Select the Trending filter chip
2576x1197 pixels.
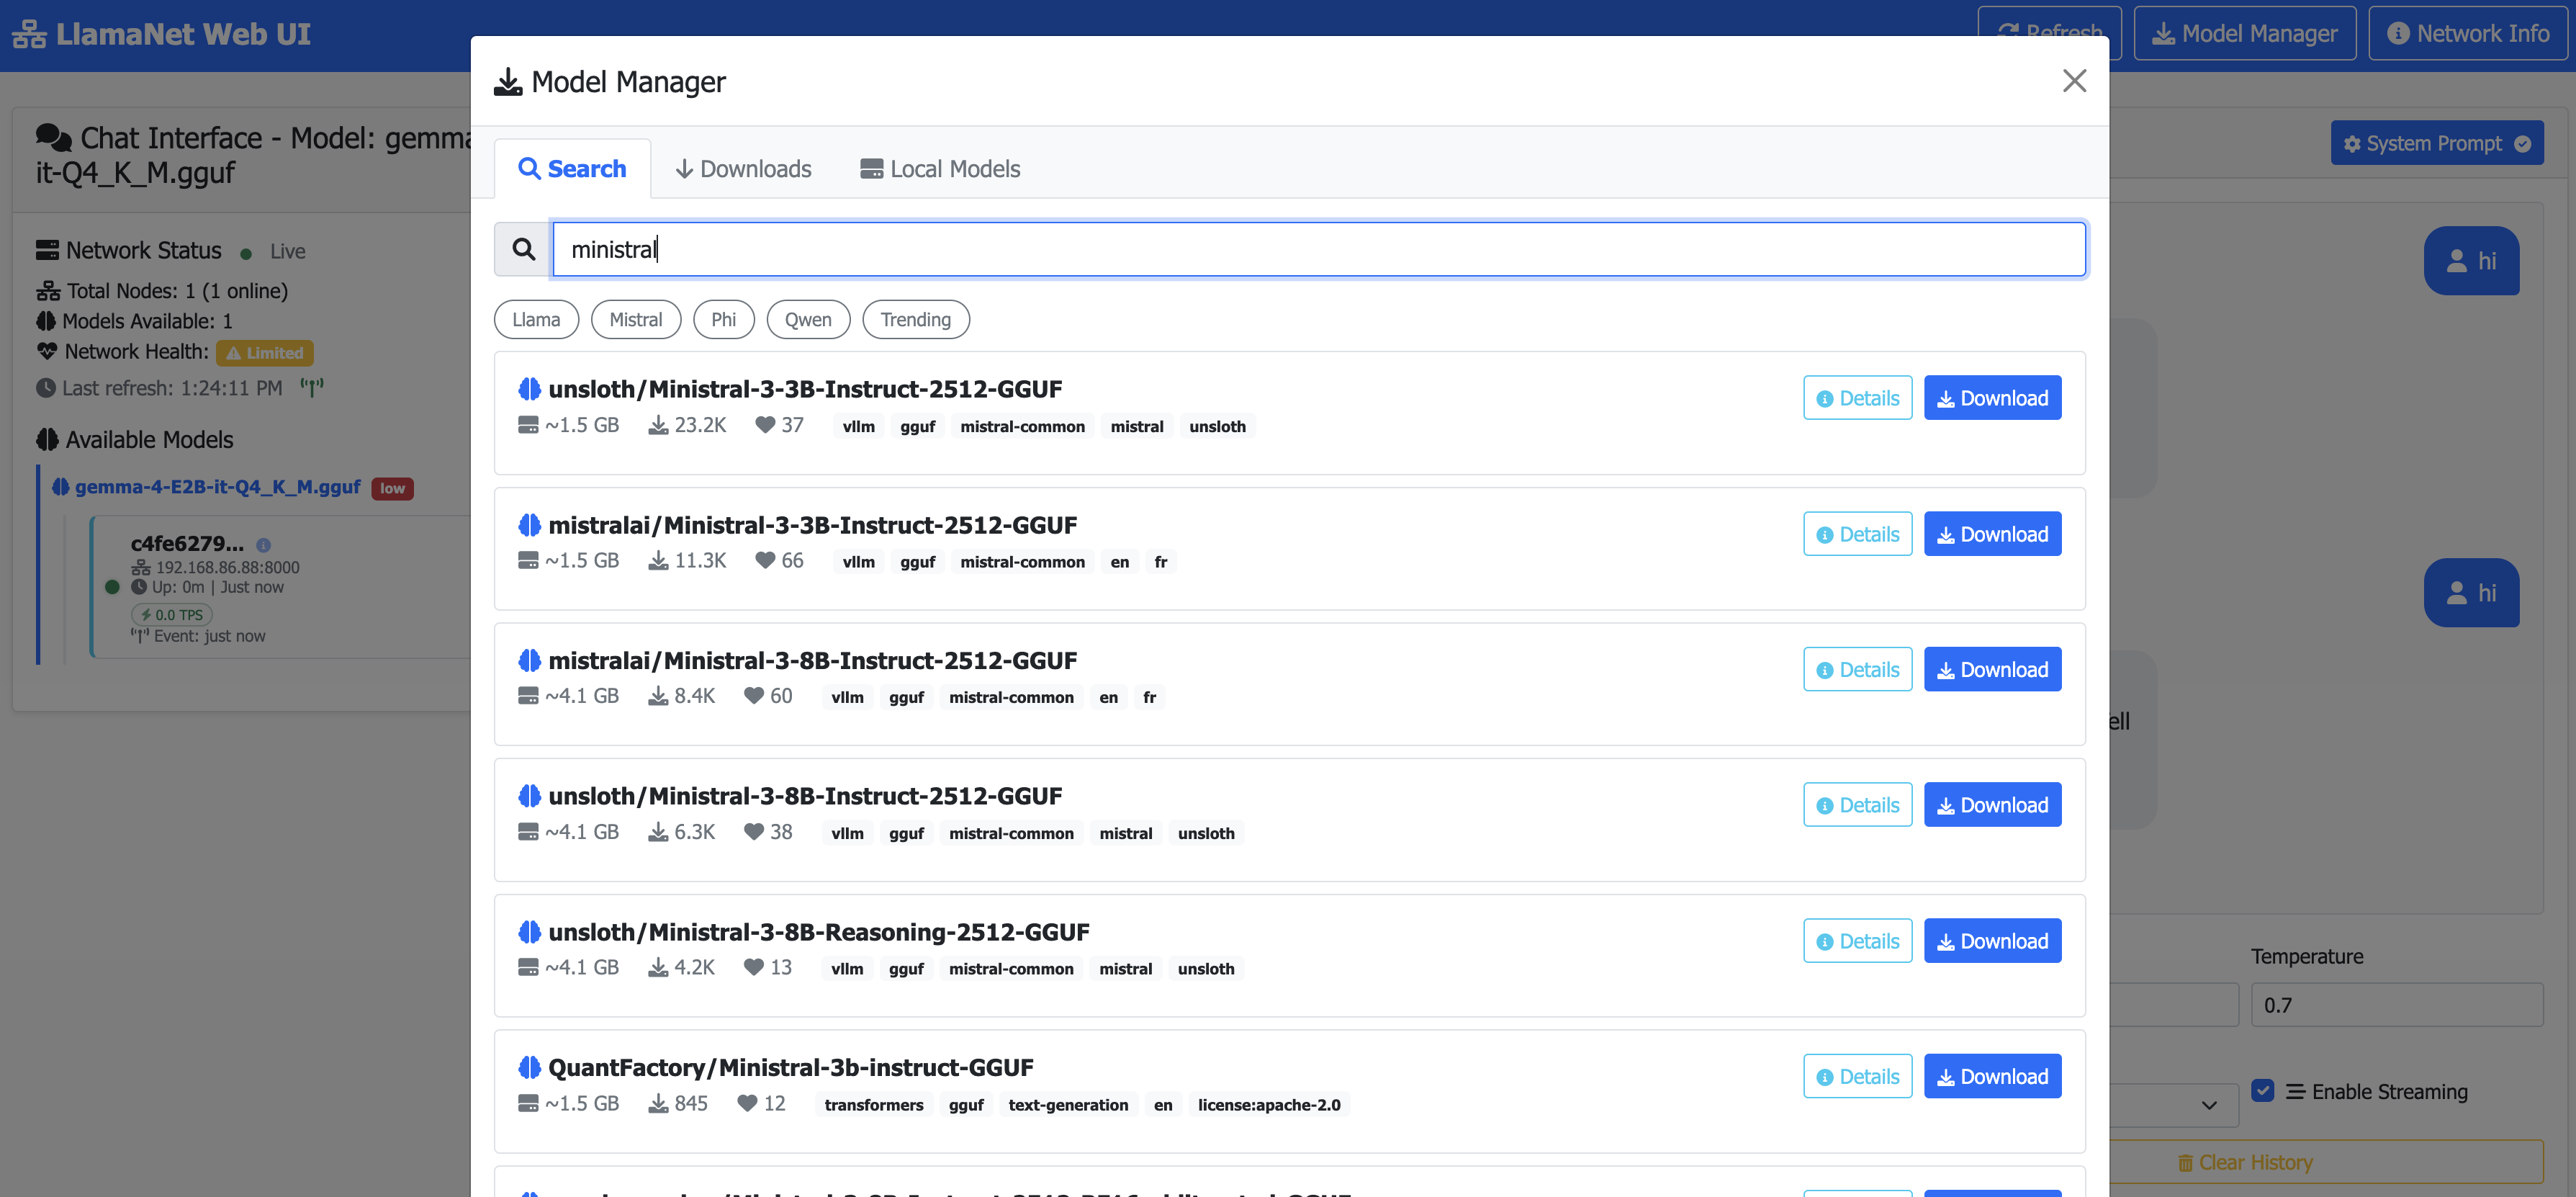coord(916,320)
